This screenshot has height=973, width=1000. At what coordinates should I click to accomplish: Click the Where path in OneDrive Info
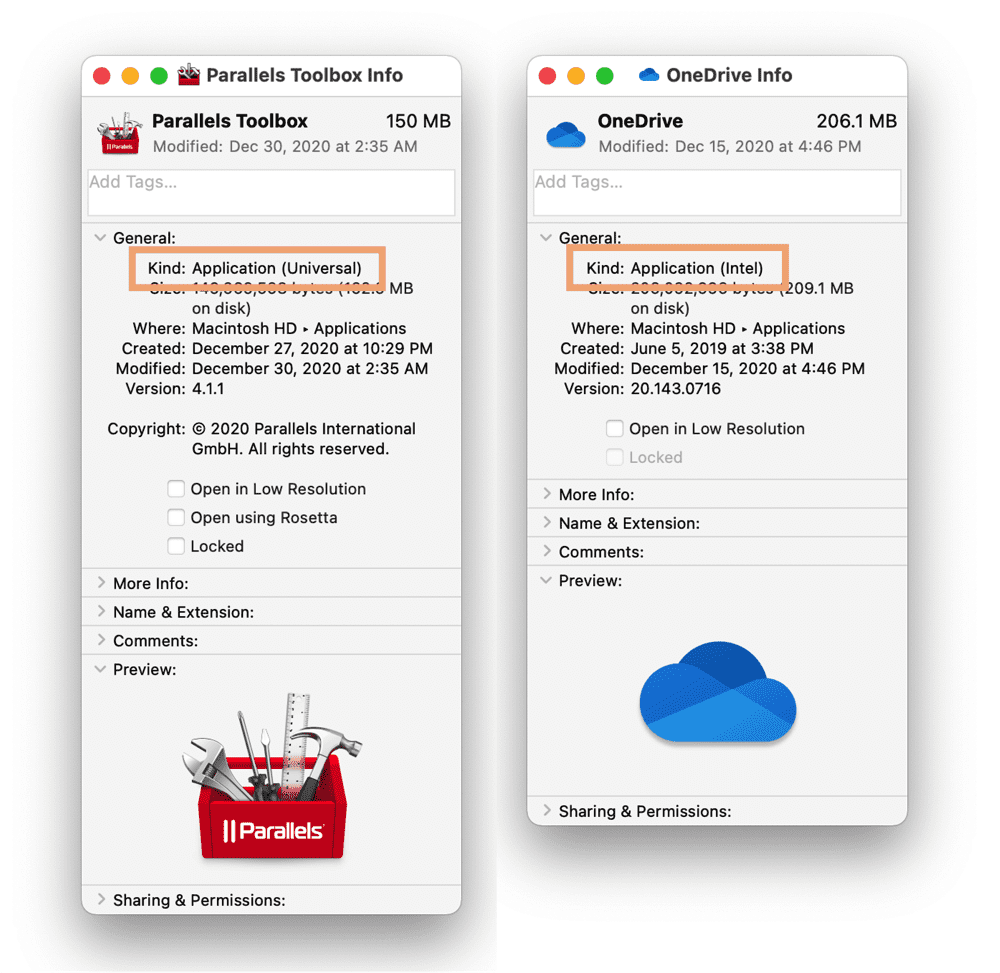tap(738, 329)
